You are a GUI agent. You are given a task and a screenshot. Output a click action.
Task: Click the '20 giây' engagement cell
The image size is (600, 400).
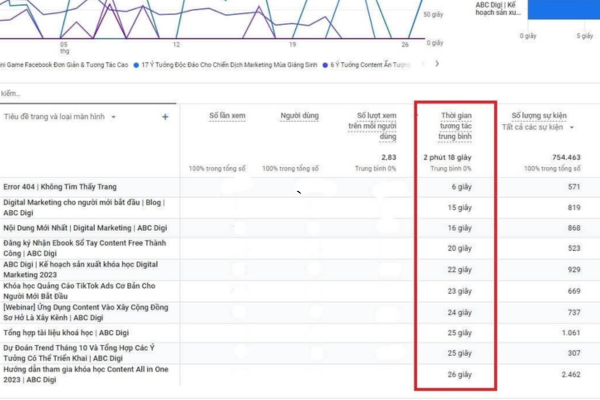460,248
